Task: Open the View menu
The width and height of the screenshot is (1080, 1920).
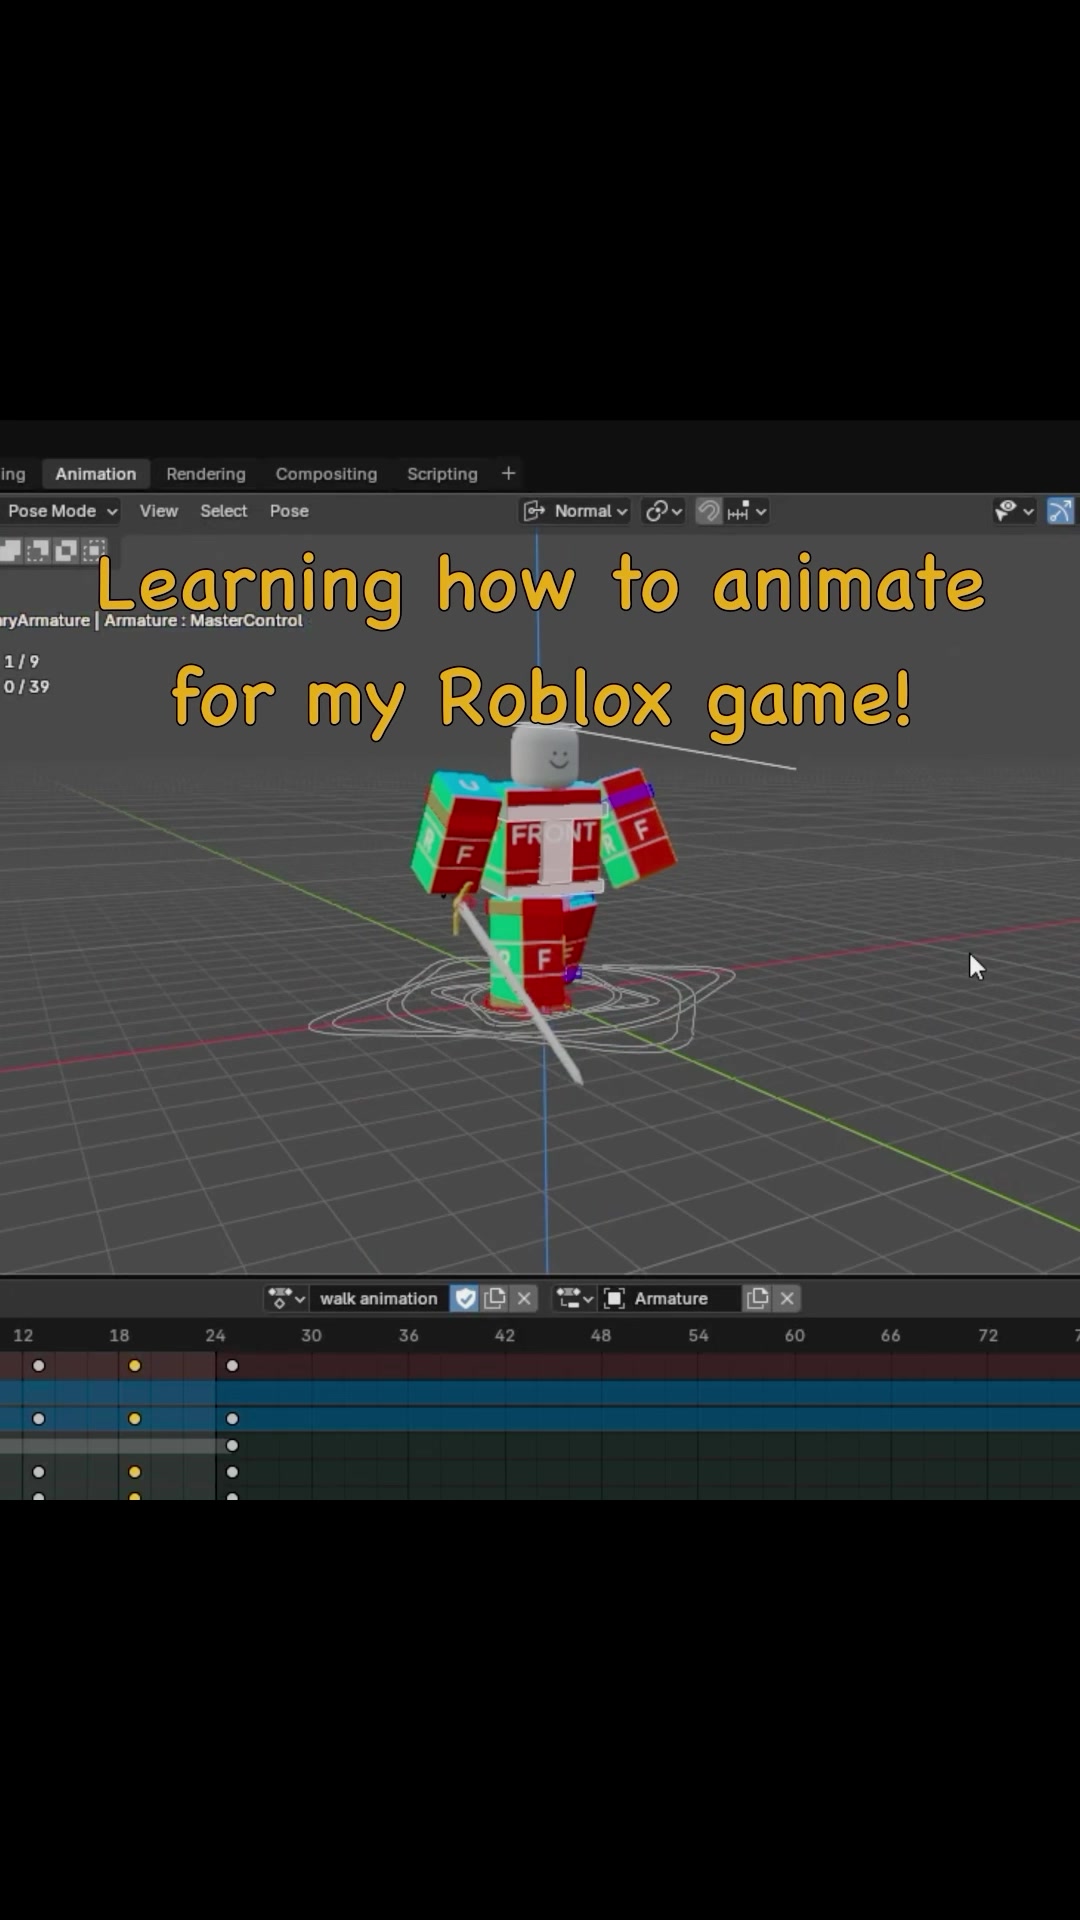Action: click(x=159, y=511)
